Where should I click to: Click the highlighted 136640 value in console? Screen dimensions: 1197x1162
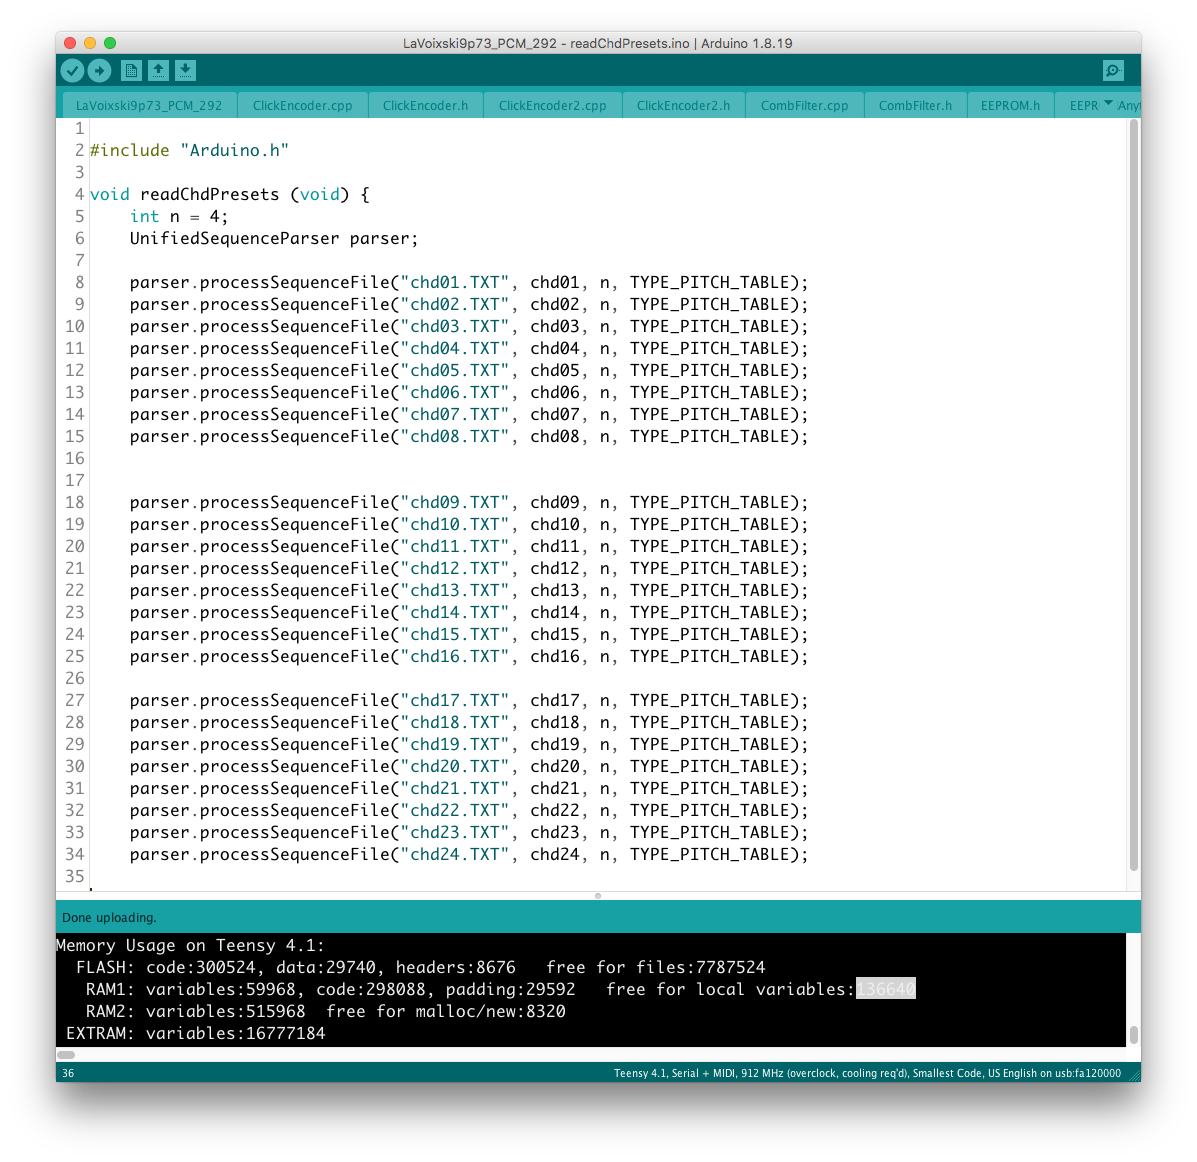885,989
